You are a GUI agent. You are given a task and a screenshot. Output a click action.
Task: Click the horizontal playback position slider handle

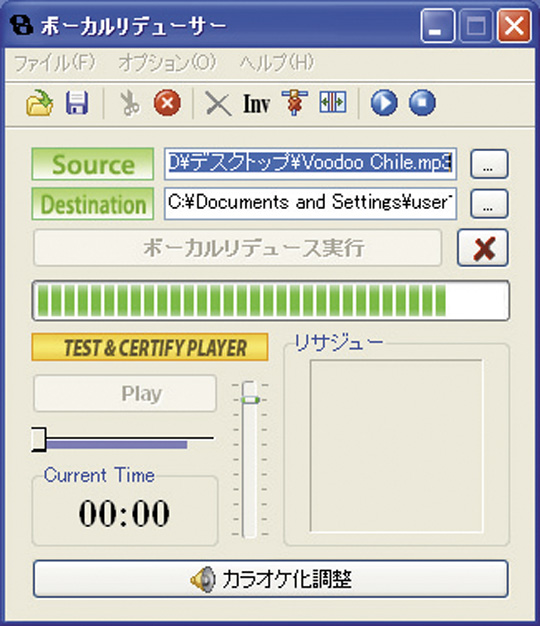pos(39,440)
